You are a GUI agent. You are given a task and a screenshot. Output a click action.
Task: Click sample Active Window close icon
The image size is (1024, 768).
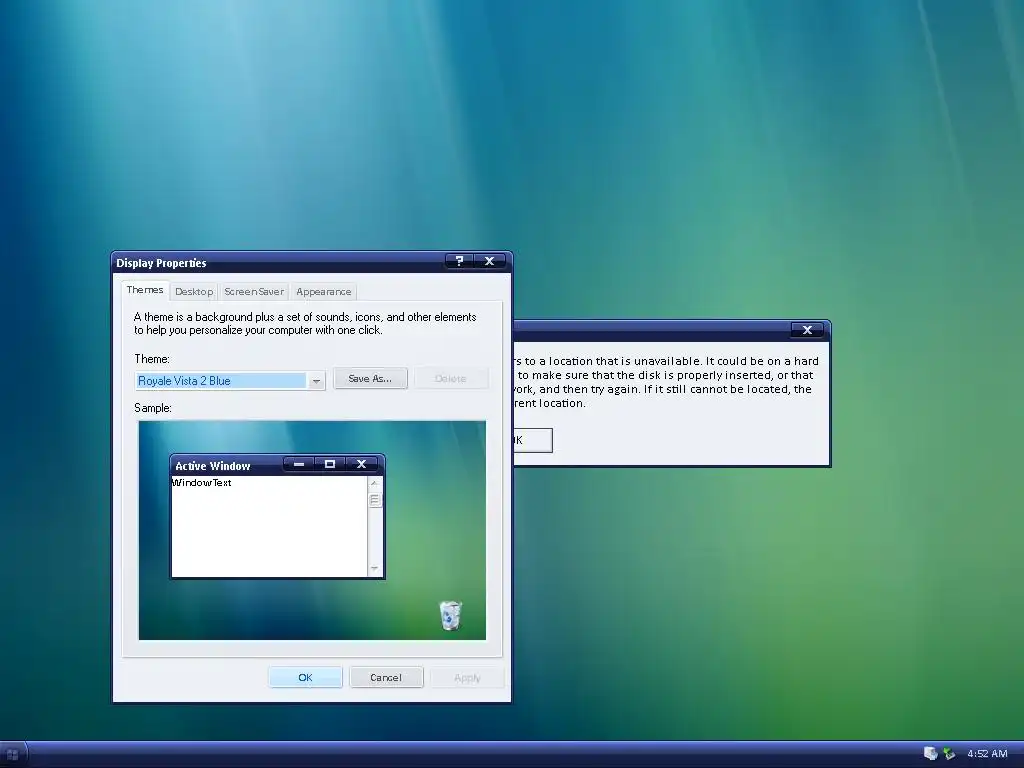[x=361, y=464]
